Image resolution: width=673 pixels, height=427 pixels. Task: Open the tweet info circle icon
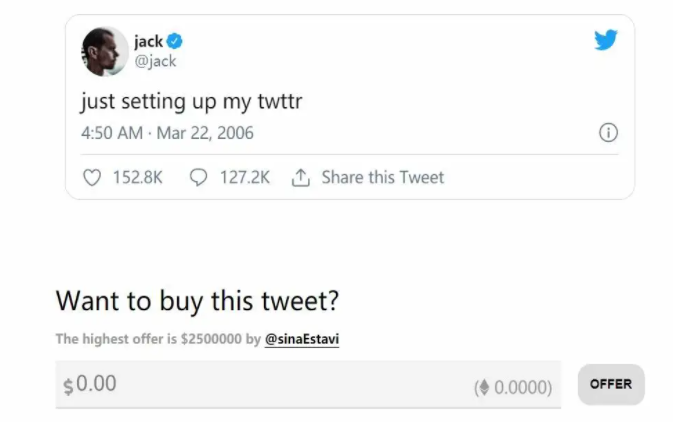point(608,133)
